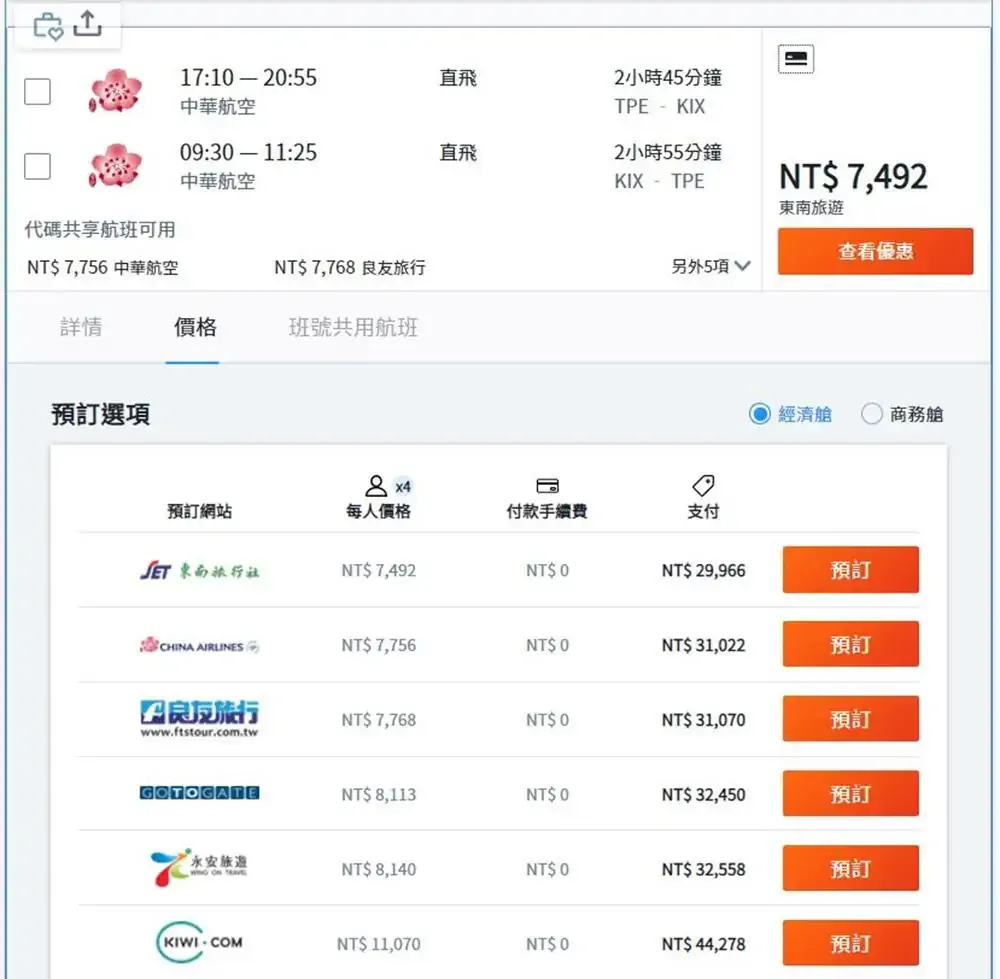Image resolution: width=1000 pixels, height=979 pixels.
Task: Switch to the 班號共用航班 tab
Action: tap(353, 327)
